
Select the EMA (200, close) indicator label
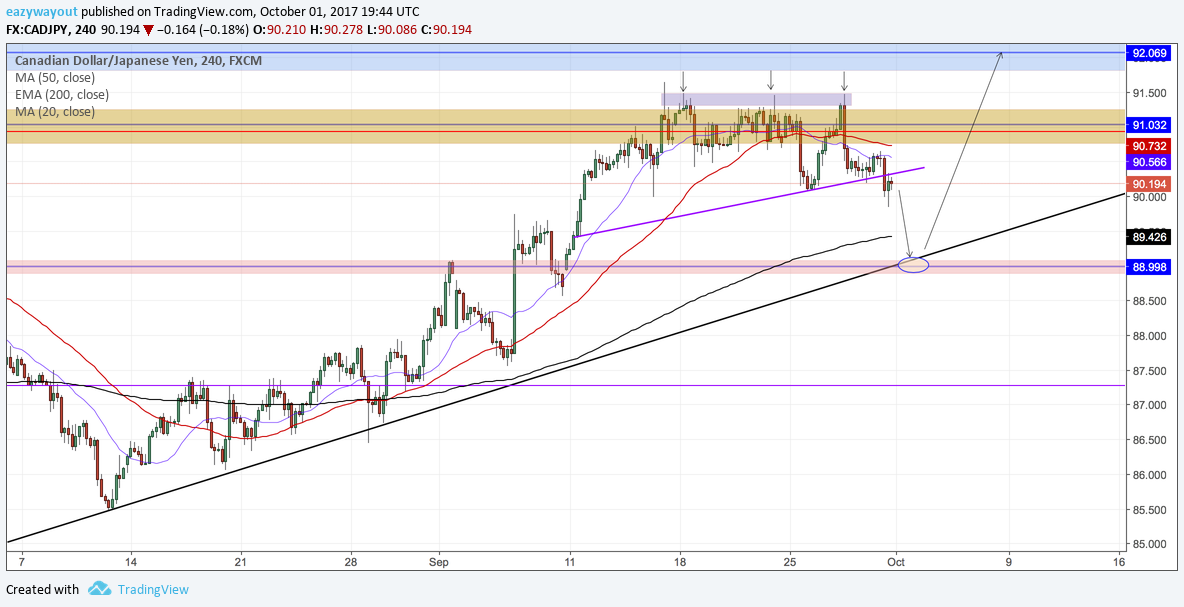pos(62,95)
